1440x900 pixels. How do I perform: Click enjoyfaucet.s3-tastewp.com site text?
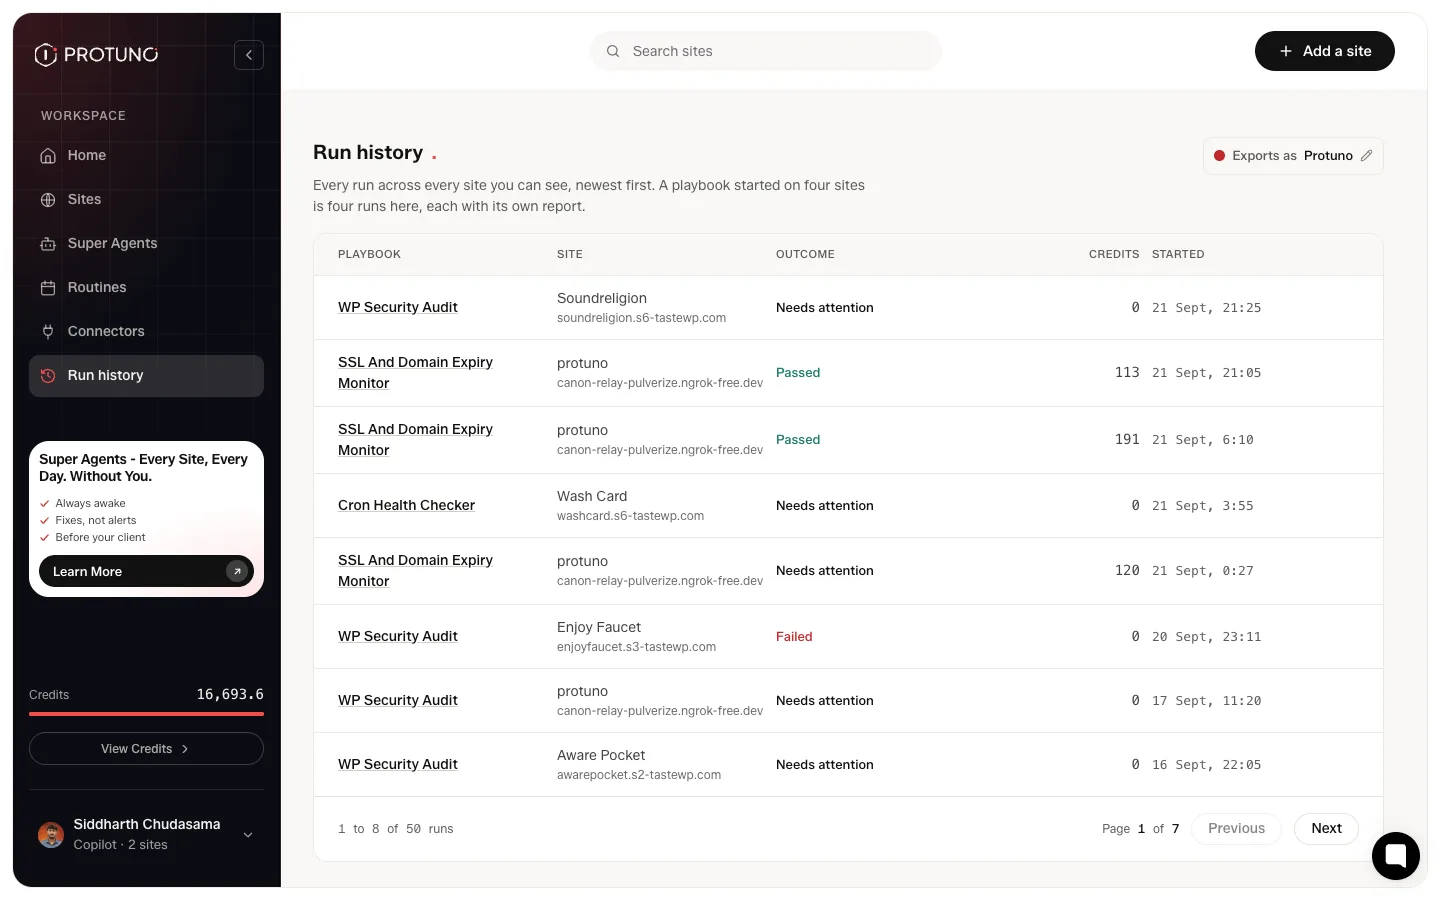pos(636,647)
